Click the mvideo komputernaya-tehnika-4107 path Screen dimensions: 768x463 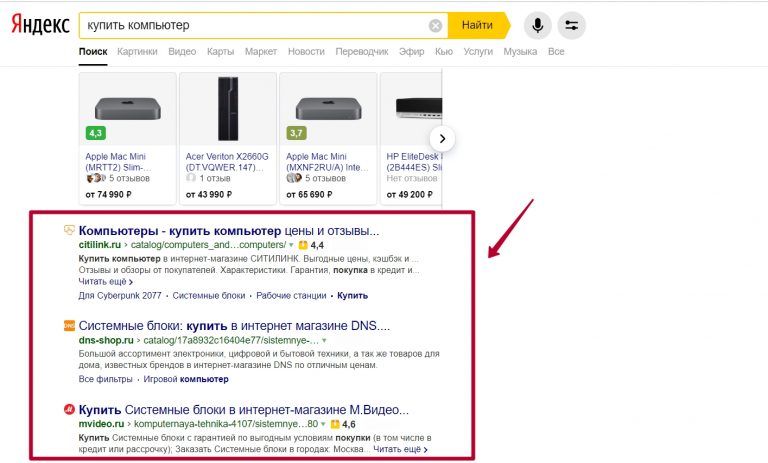(x=226, y=424)
